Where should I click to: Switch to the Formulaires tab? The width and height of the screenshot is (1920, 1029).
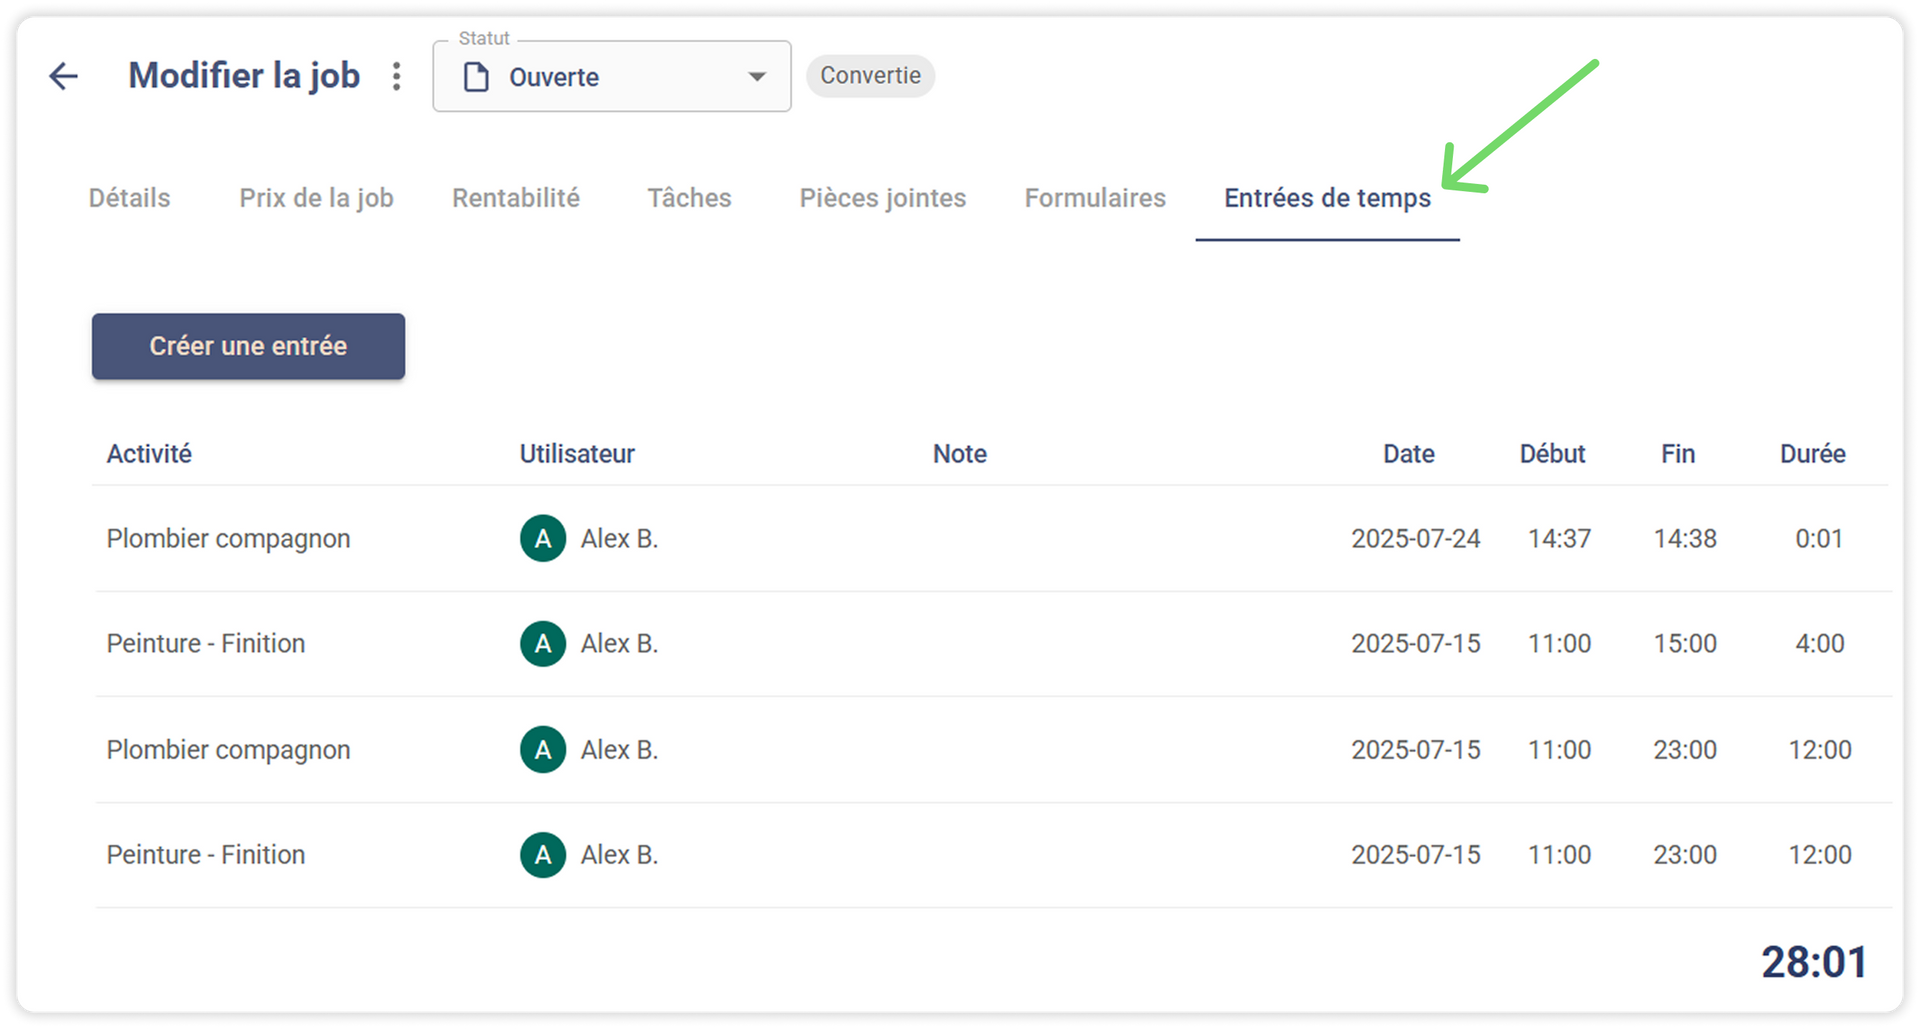1095,198
